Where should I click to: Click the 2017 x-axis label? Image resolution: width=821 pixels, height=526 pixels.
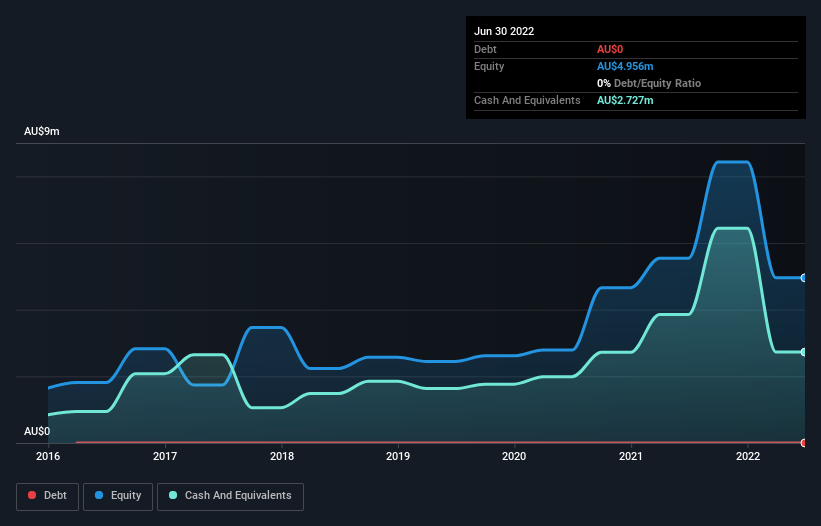pyautogui.click(x=165, y=456)
